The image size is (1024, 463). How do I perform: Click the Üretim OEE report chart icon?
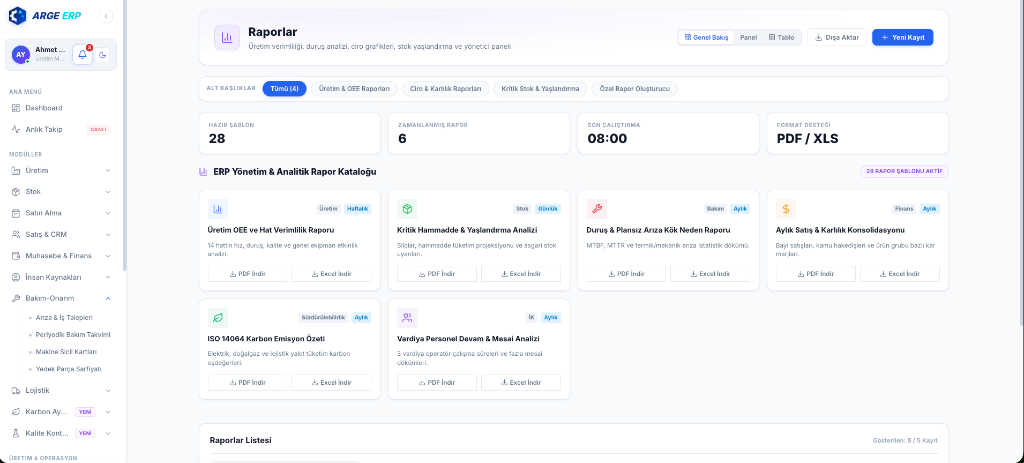218,209
